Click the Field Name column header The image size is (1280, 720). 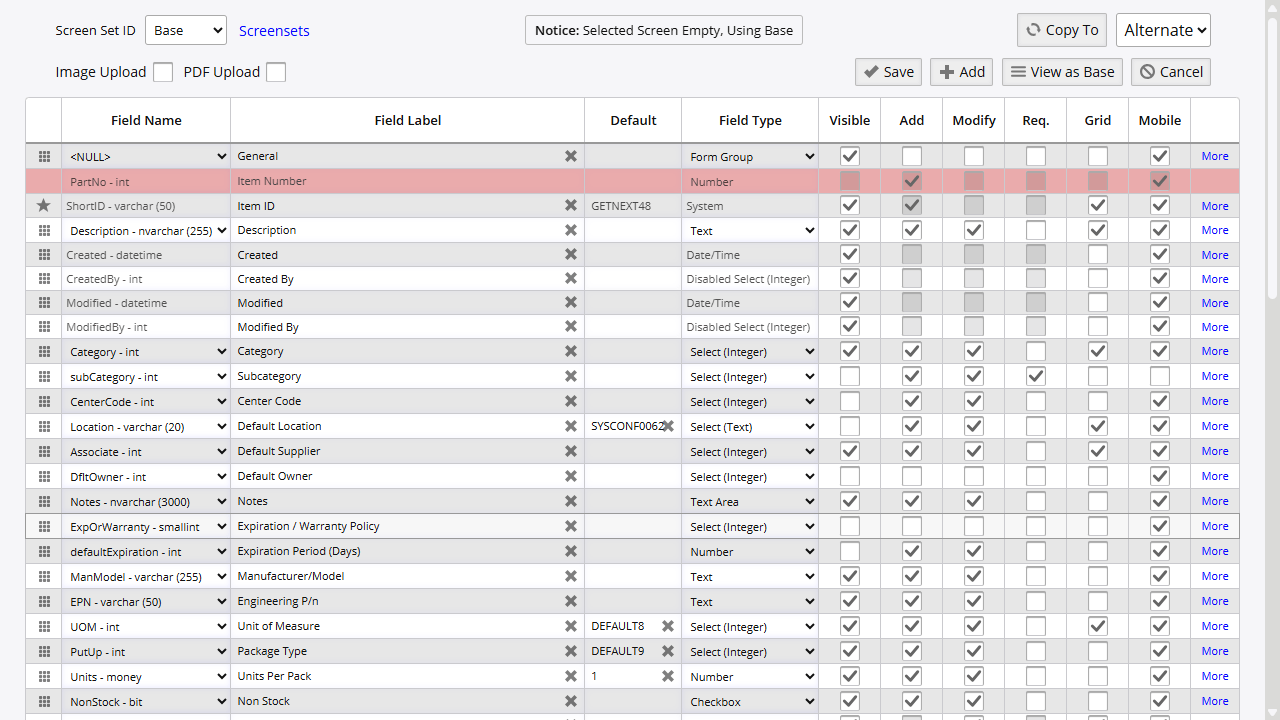tap(146, 121)
